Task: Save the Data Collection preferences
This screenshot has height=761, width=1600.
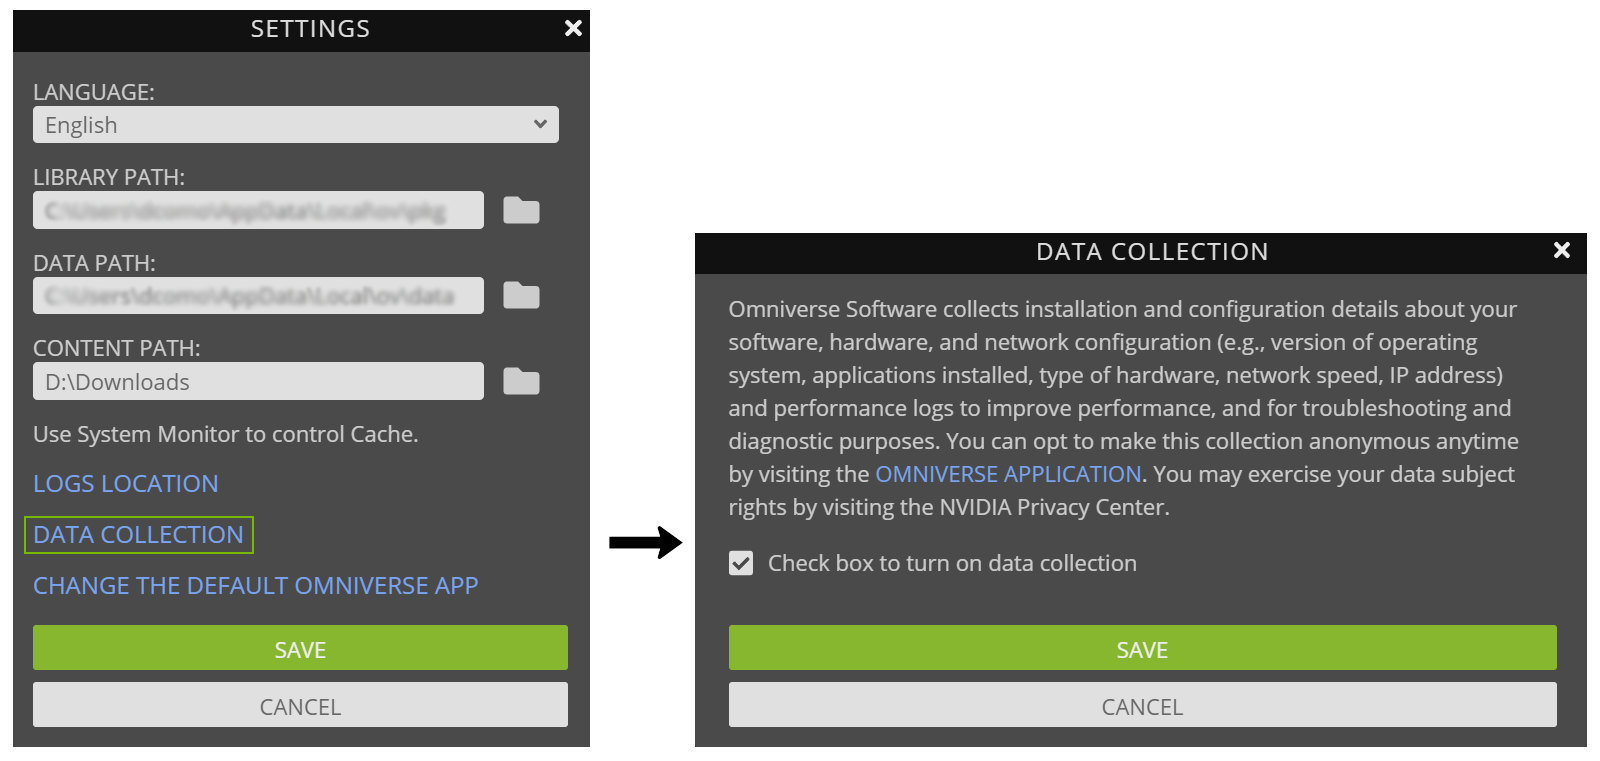Action: click(1142, 648)
